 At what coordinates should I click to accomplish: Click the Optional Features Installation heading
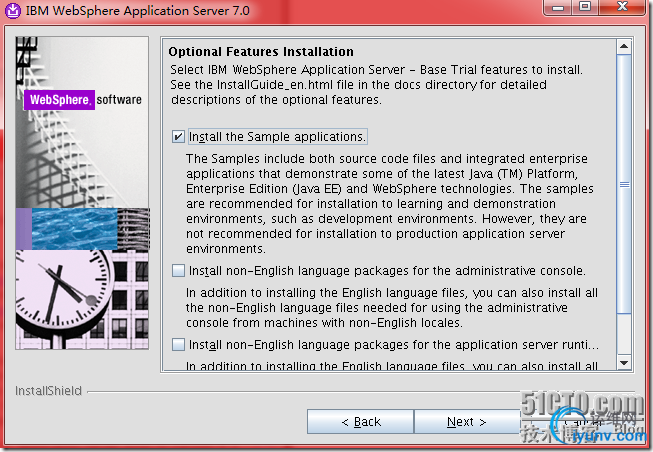click(x=261, y=52)
